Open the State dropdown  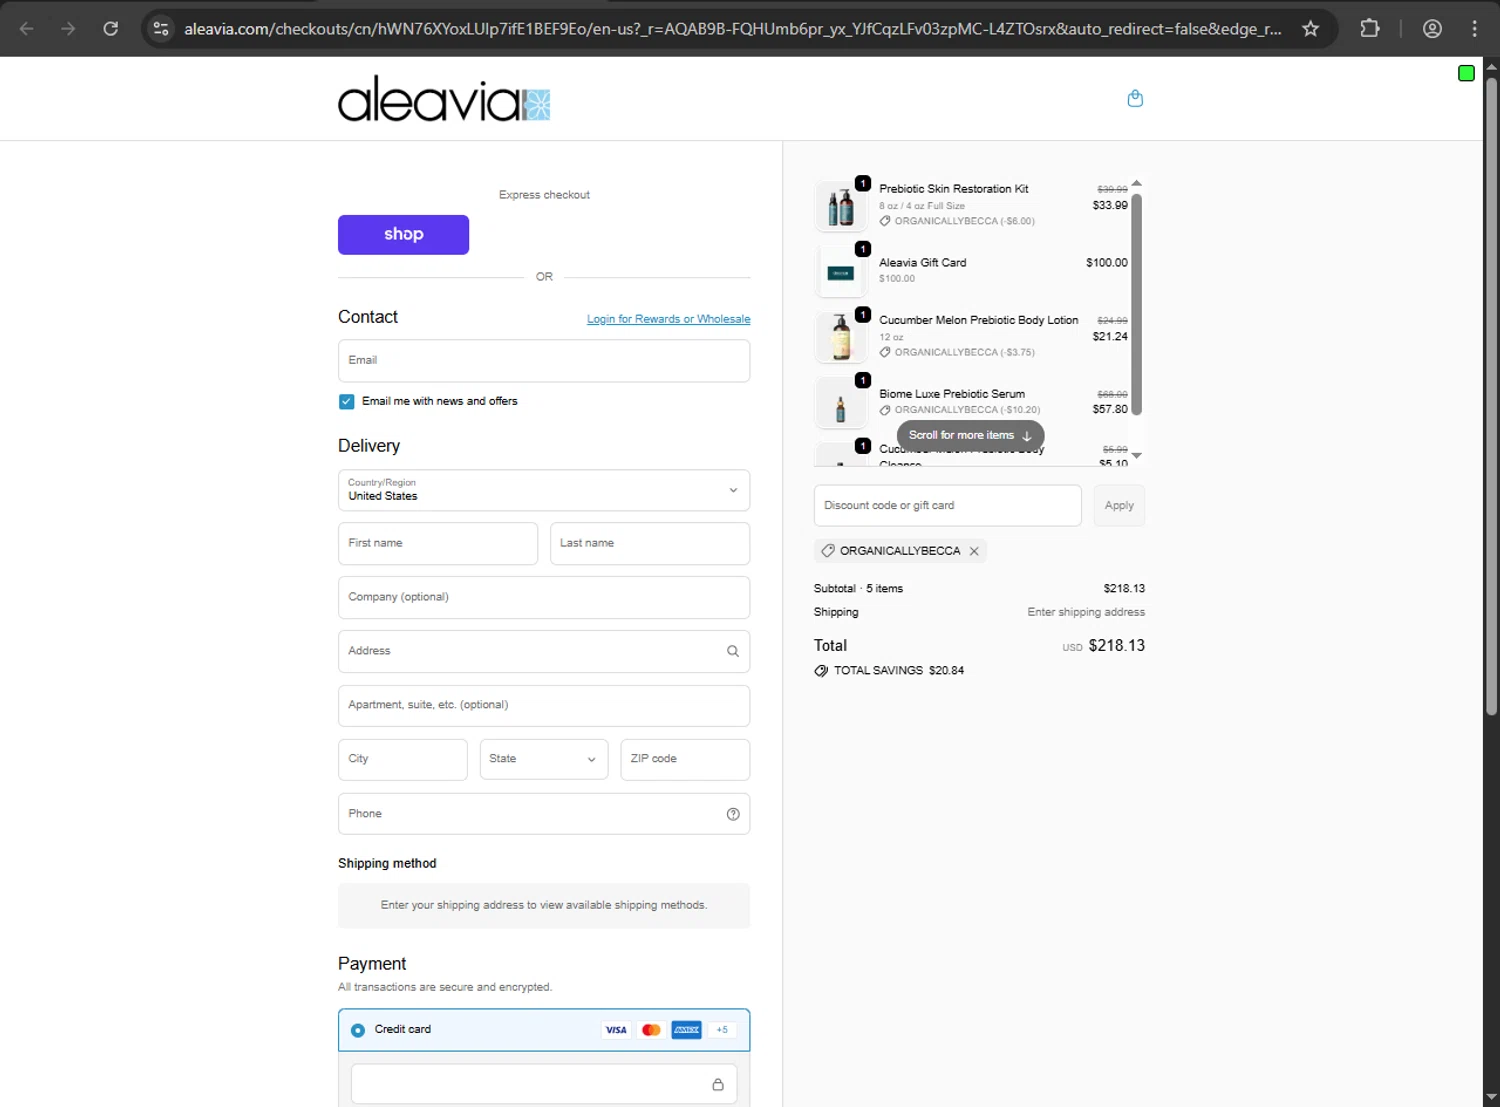click(544, 759)
